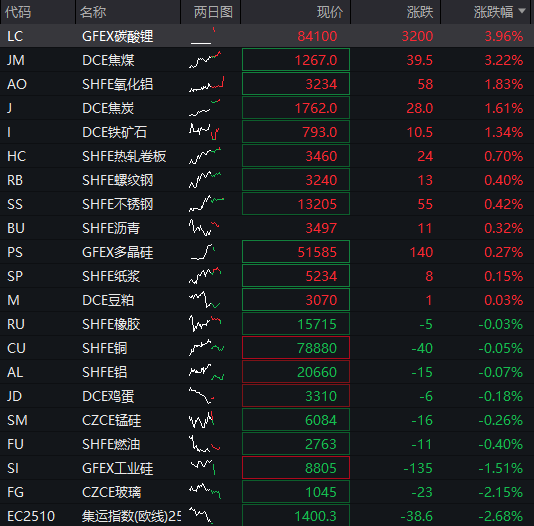Click price 84100 for GFEX碳酸锂
This screenshot has height=526, width=534.
317,36
